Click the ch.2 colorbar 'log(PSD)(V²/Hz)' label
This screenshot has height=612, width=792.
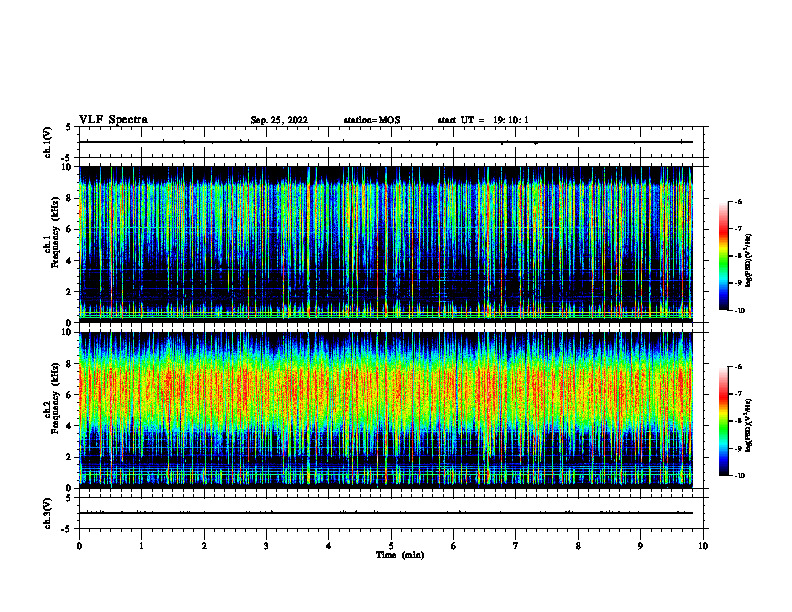(x=749, y=425)
